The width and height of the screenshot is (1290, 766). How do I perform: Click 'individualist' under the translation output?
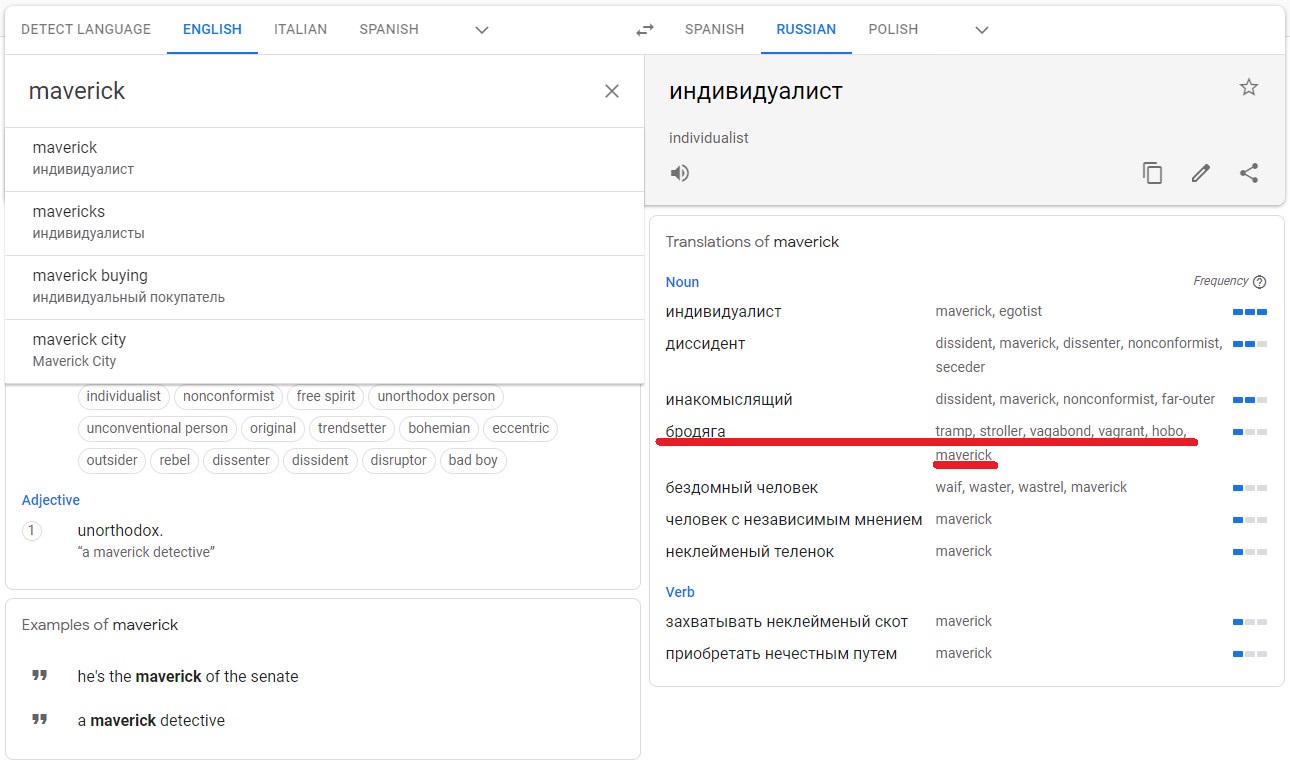tap(709, 138)
